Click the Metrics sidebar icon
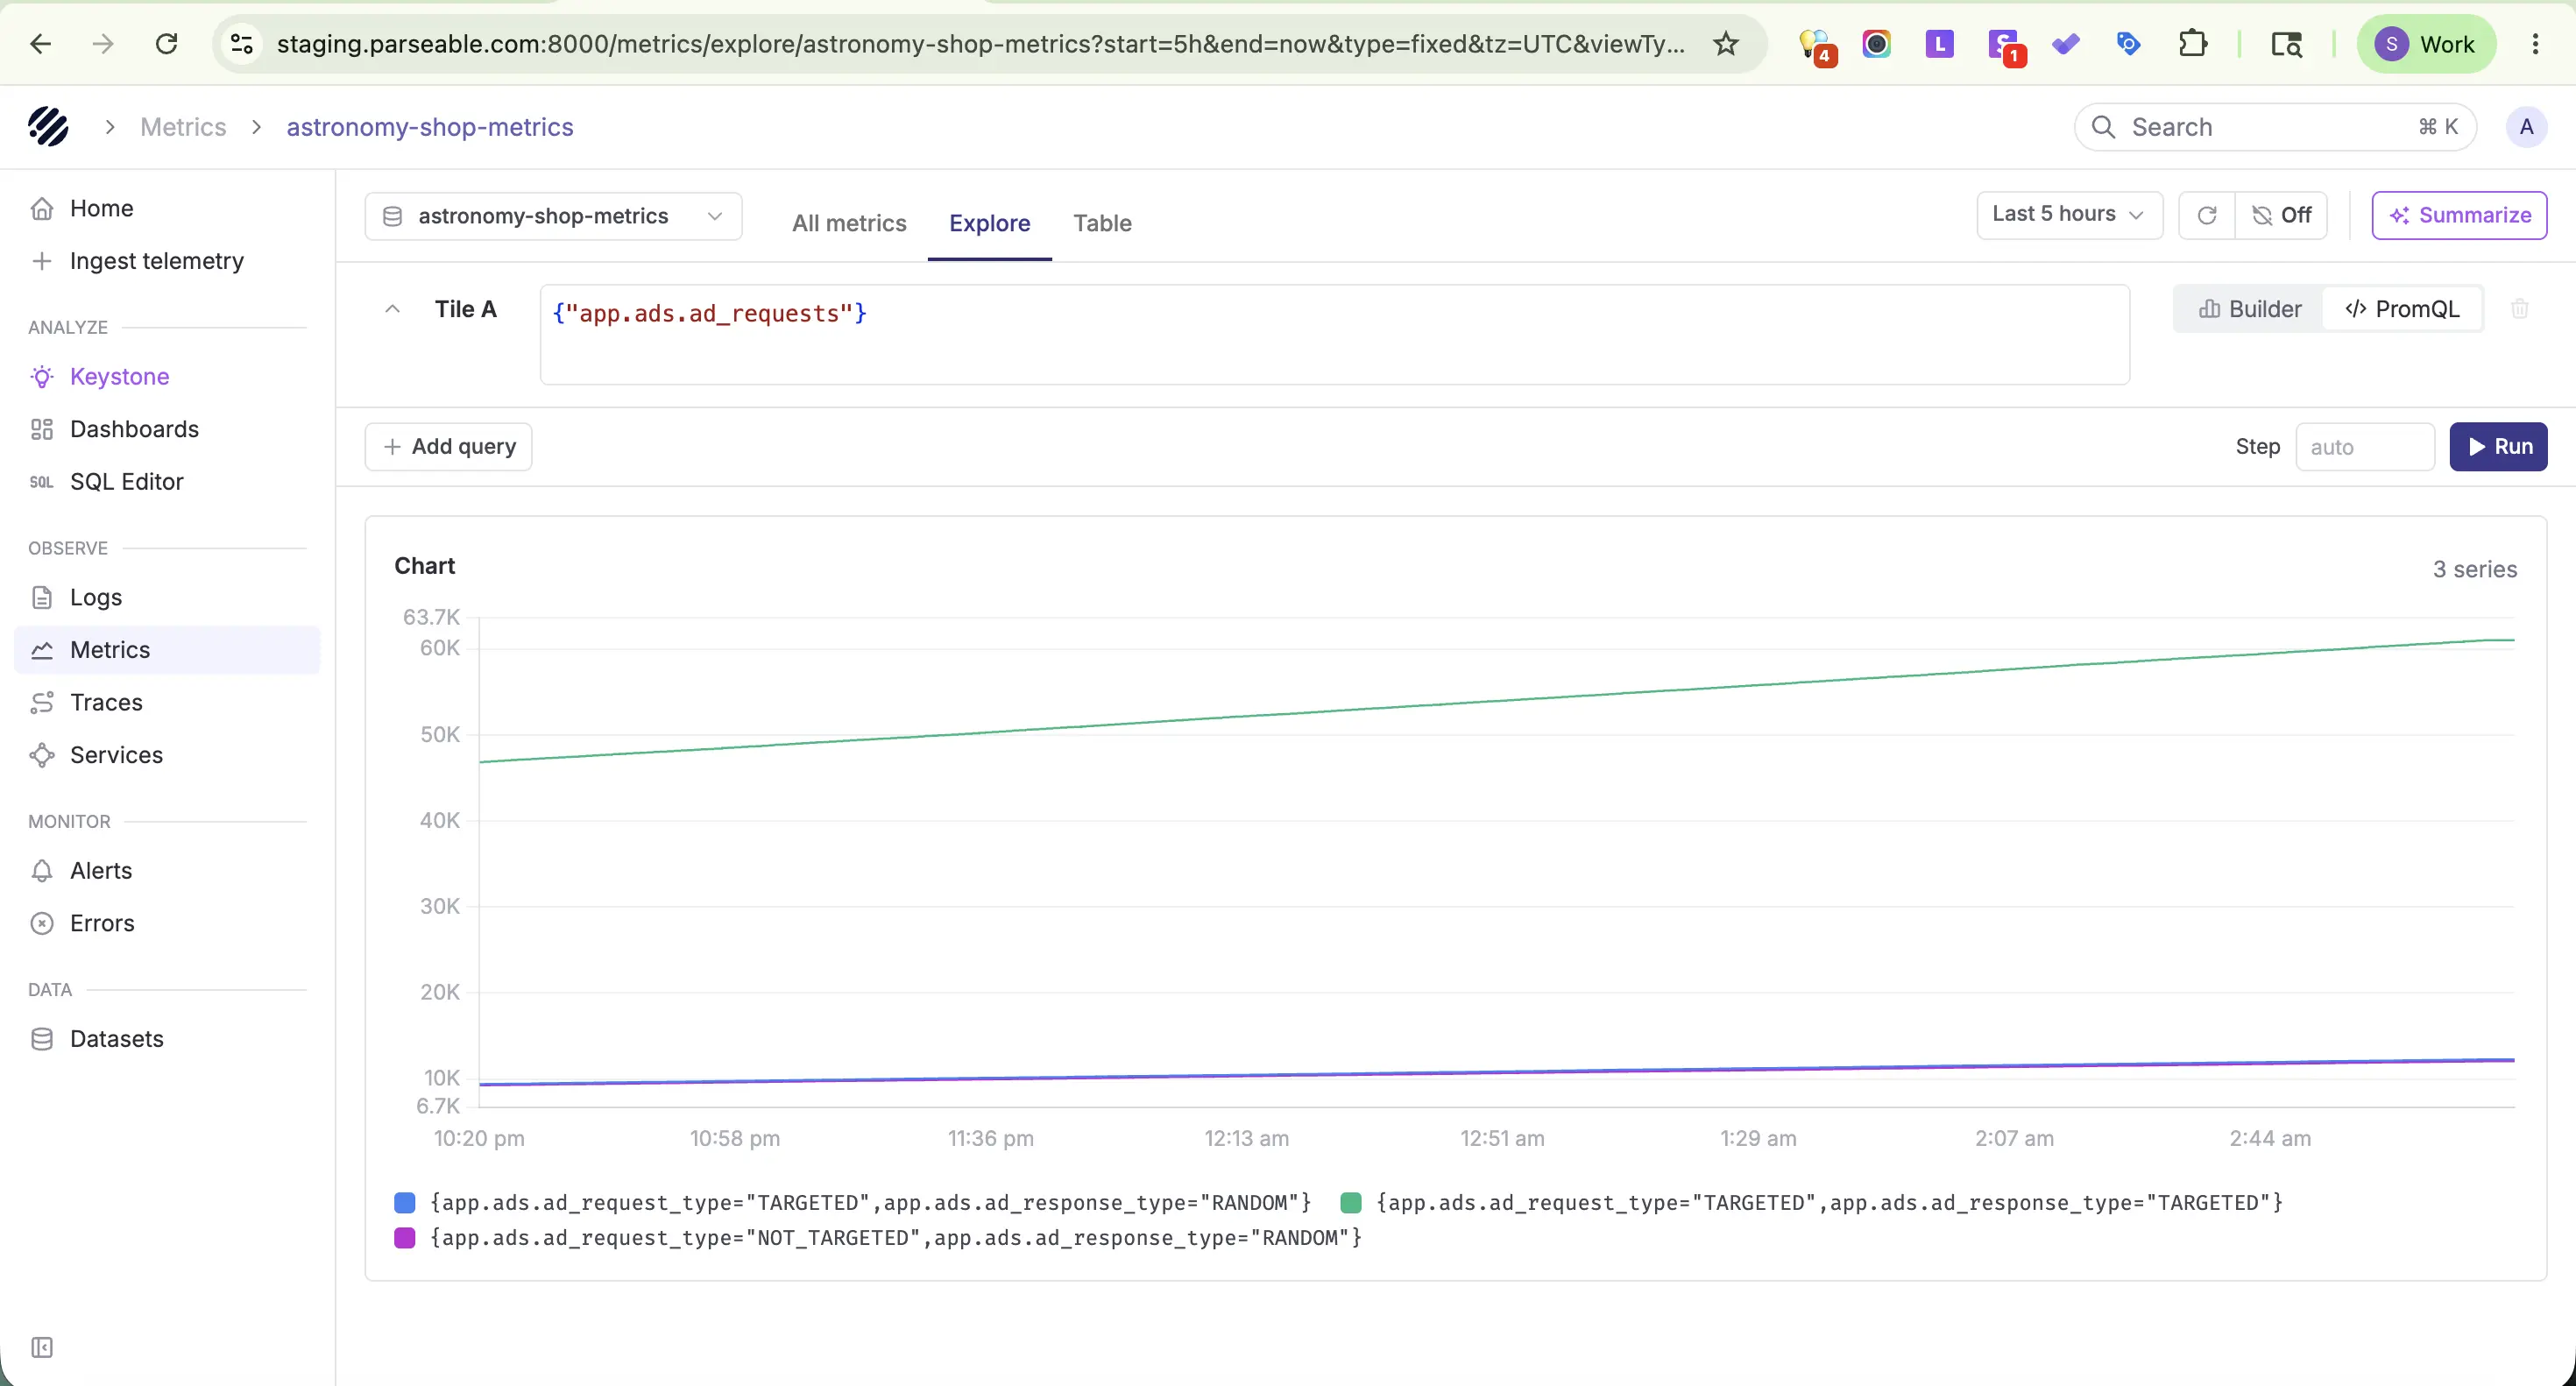Image resolution: width=2576 pixels, height=1386 pixels. point(42,650)
